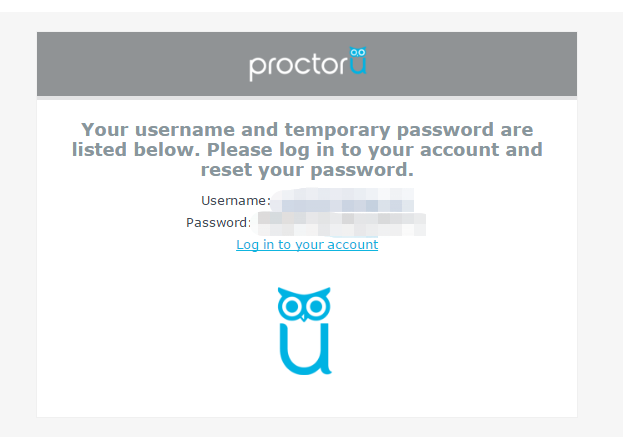Select the blurred password value
The height and width of the screenshot is (446, 623).
342,224
